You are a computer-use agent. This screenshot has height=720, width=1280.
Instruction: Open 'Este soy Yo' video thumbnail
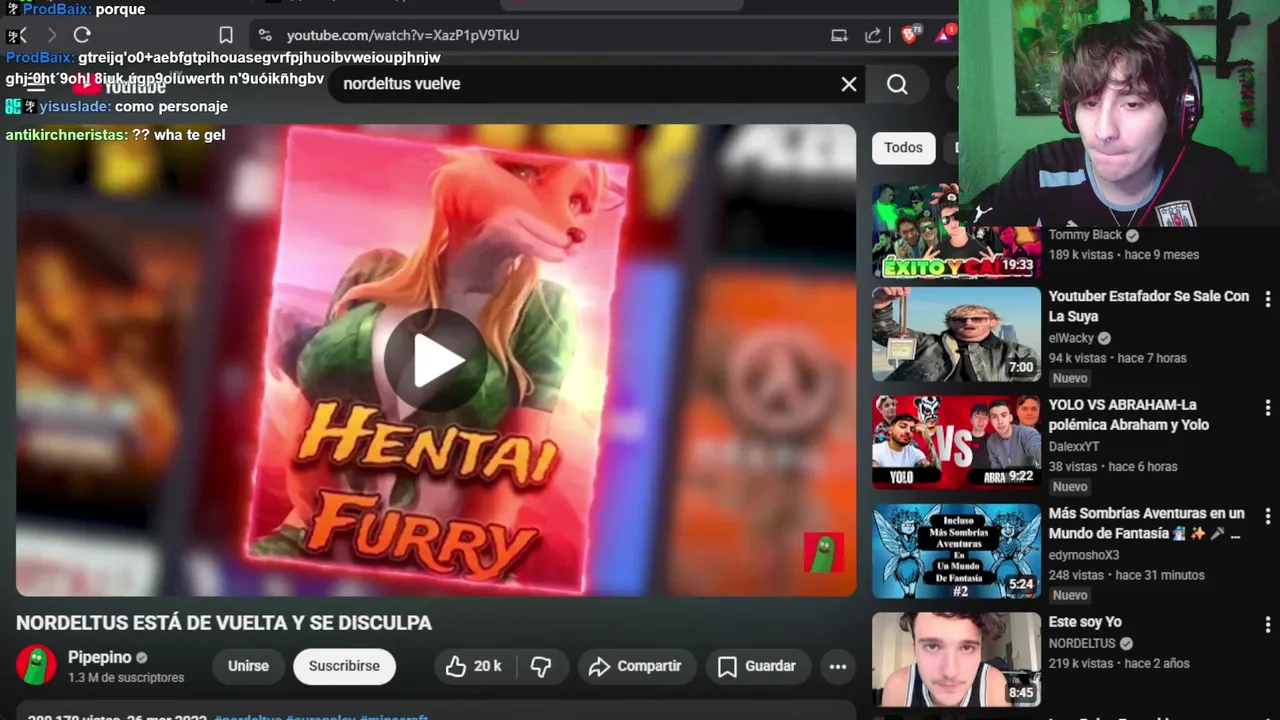pos(956,659)
